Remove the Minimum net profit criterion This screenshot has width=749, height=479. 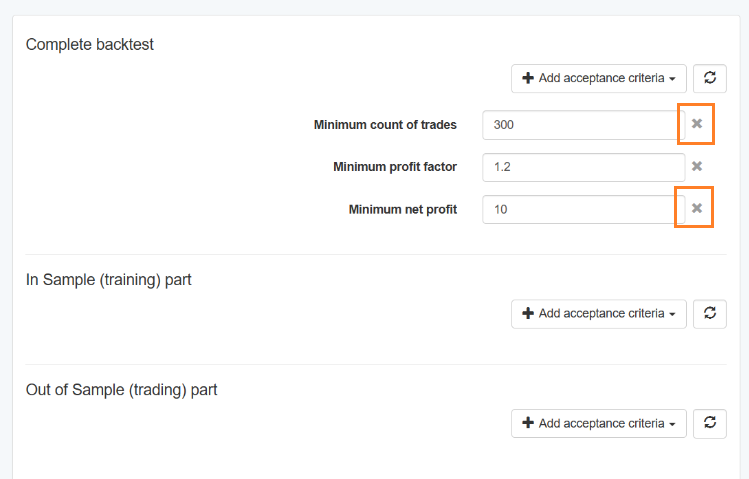(697, 208)
